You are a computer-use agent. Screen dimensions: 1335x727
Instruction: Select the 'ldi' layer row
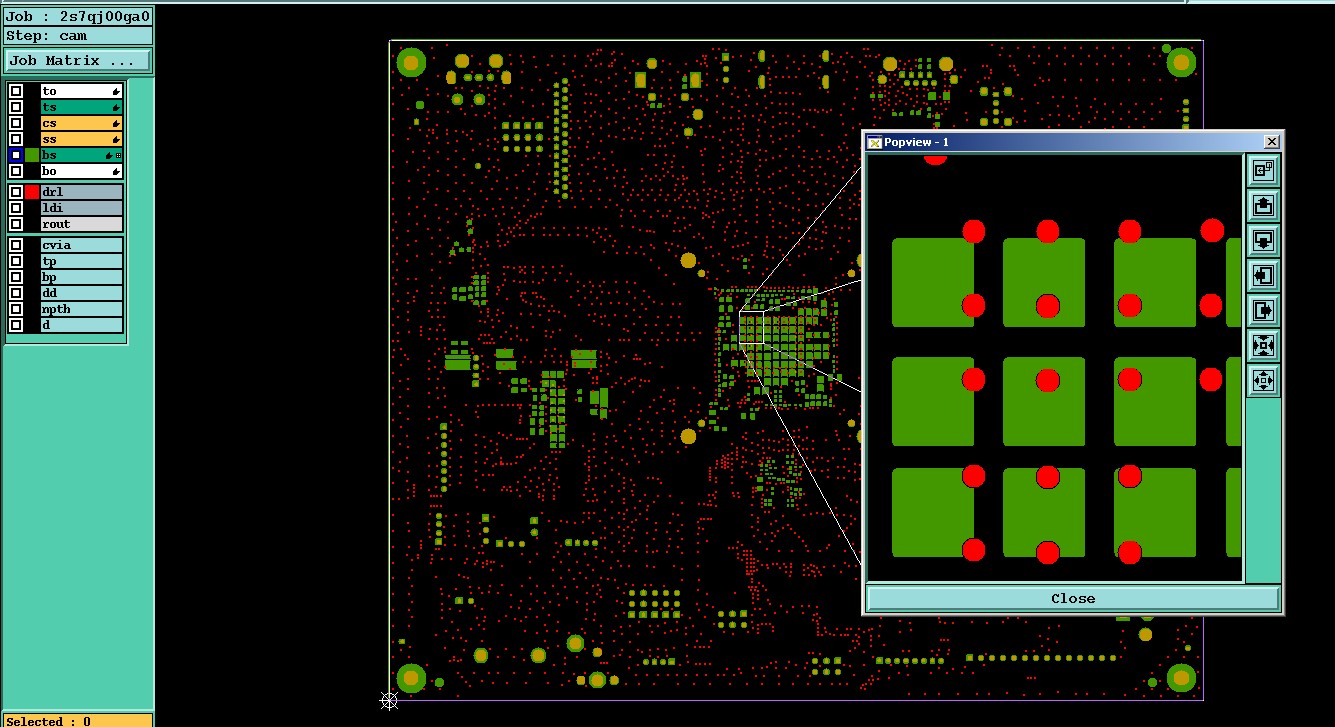82,208
